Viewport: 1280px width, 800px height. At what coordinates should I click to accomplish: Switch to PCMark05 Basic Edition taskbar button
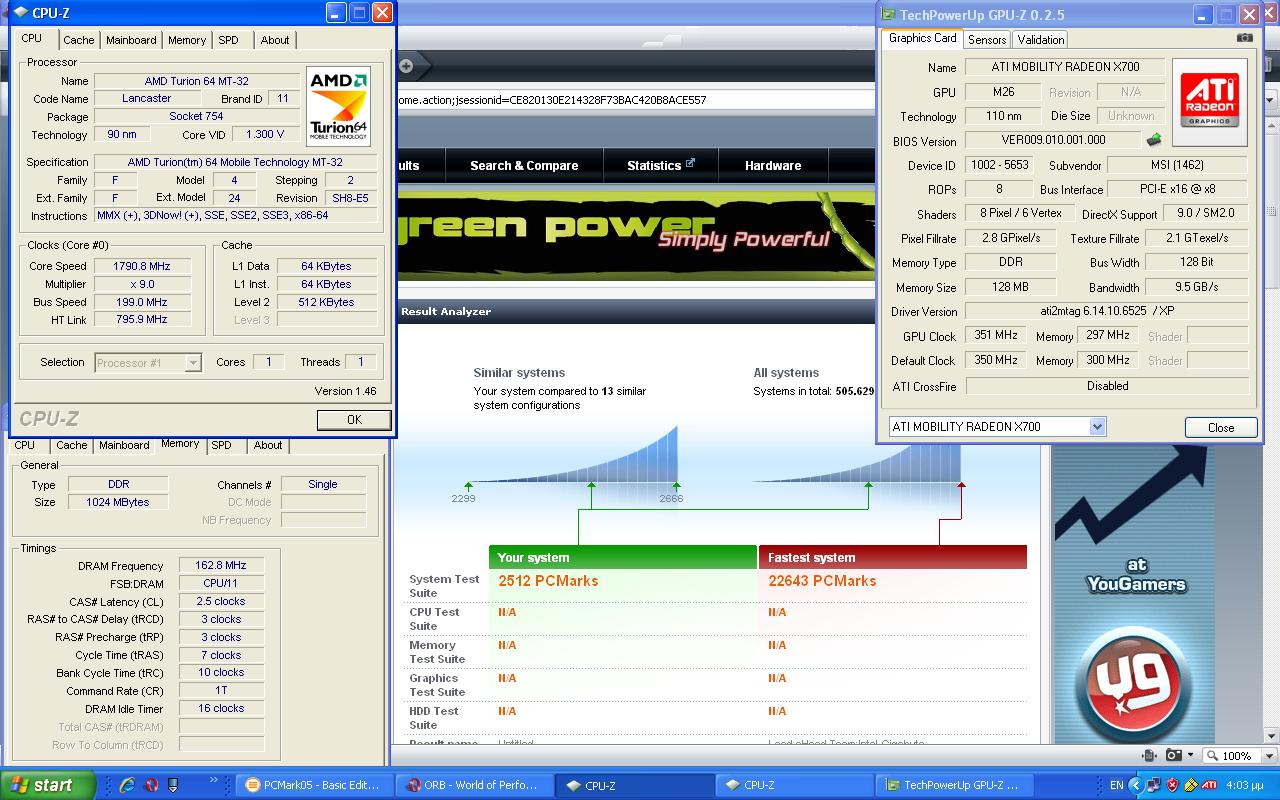coord(314,785)
